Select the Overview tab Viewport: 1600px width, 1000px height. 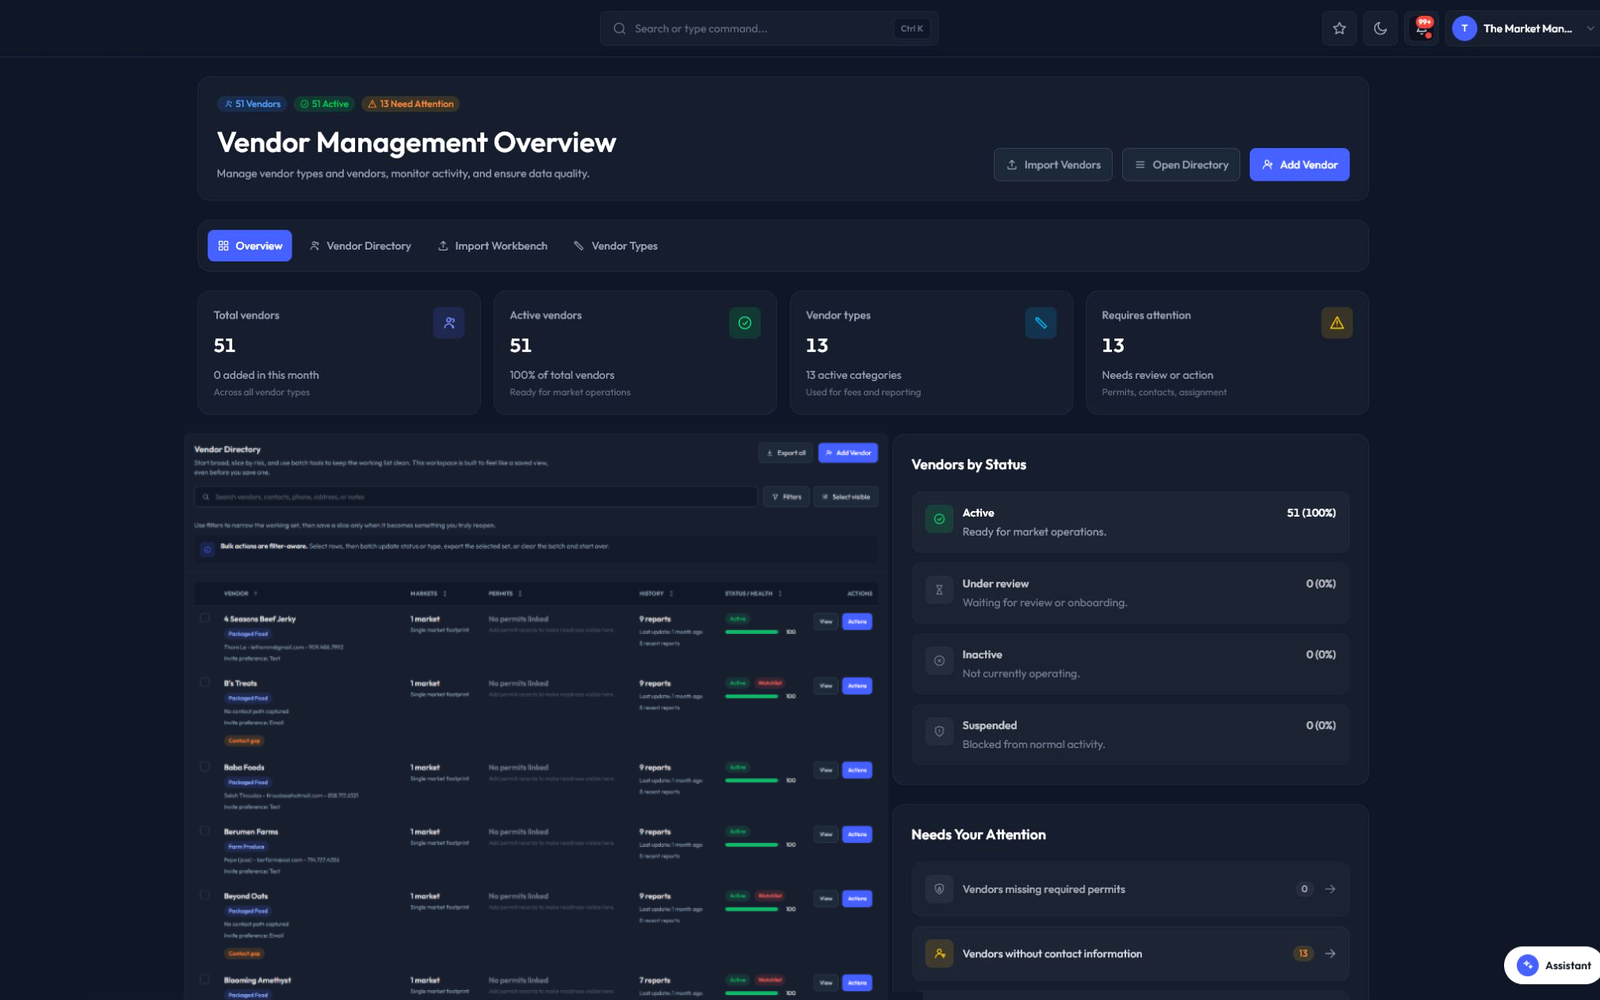click(250, 246)
